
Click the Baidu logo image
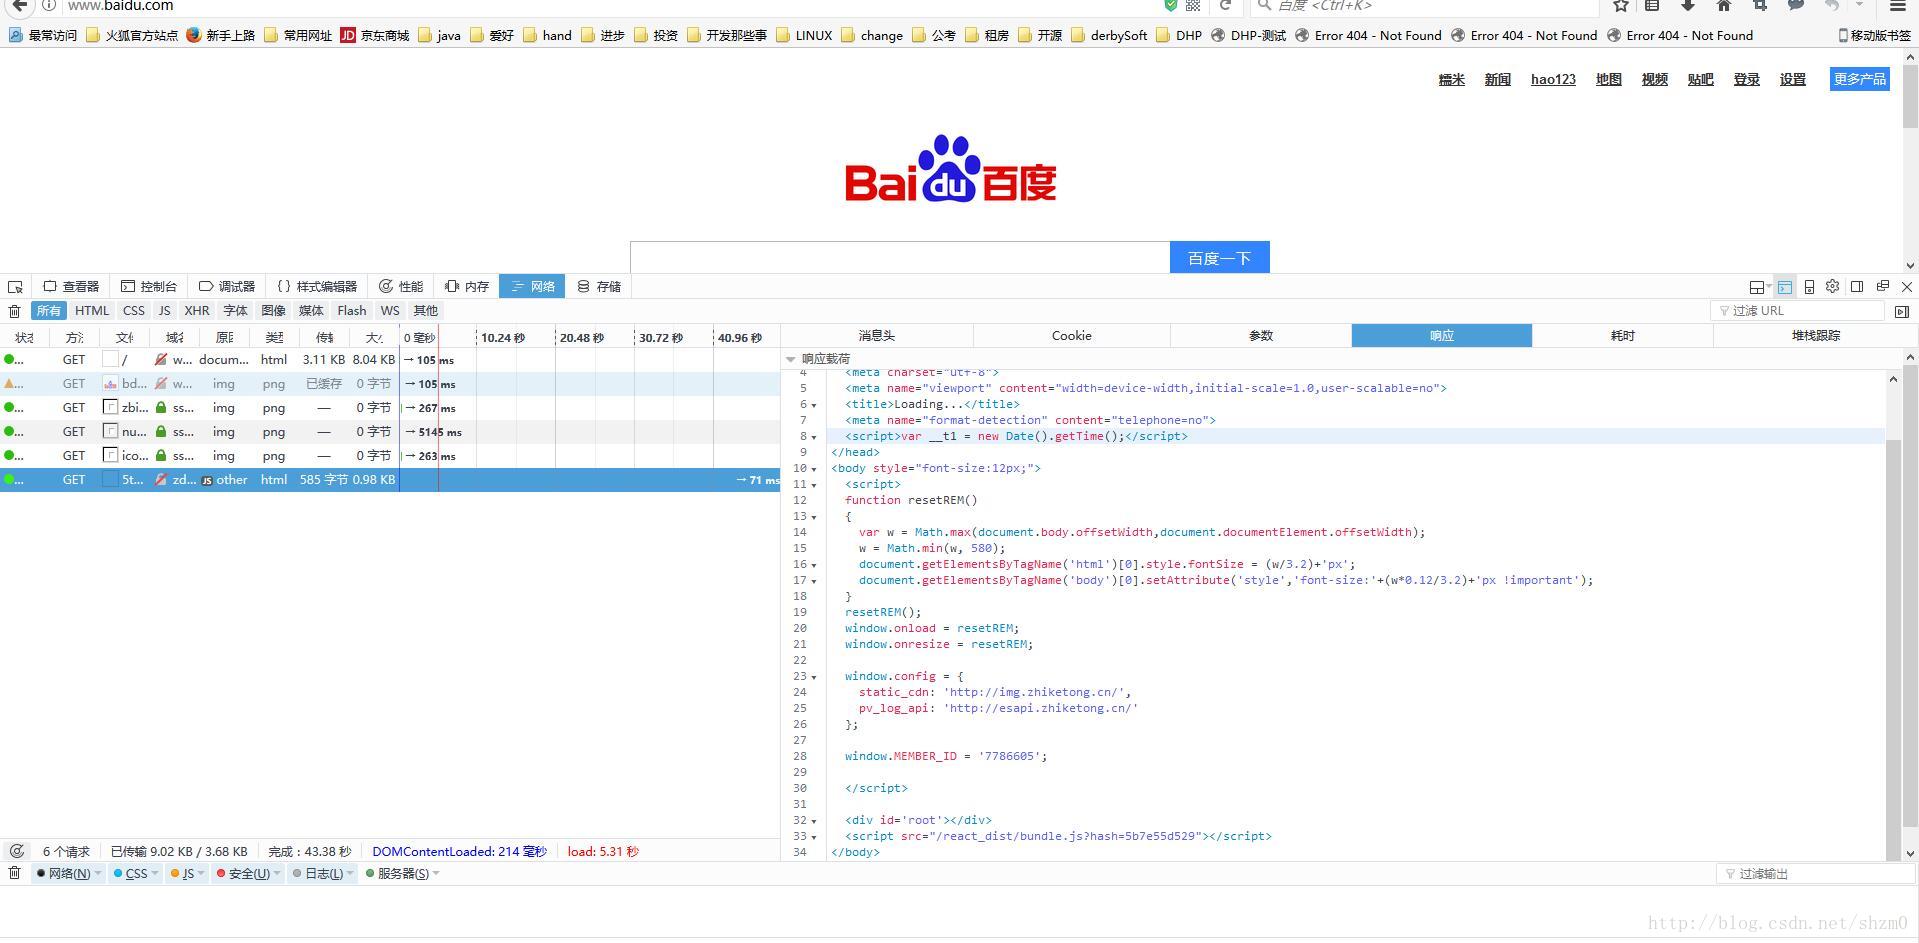(x=951, y=168)
